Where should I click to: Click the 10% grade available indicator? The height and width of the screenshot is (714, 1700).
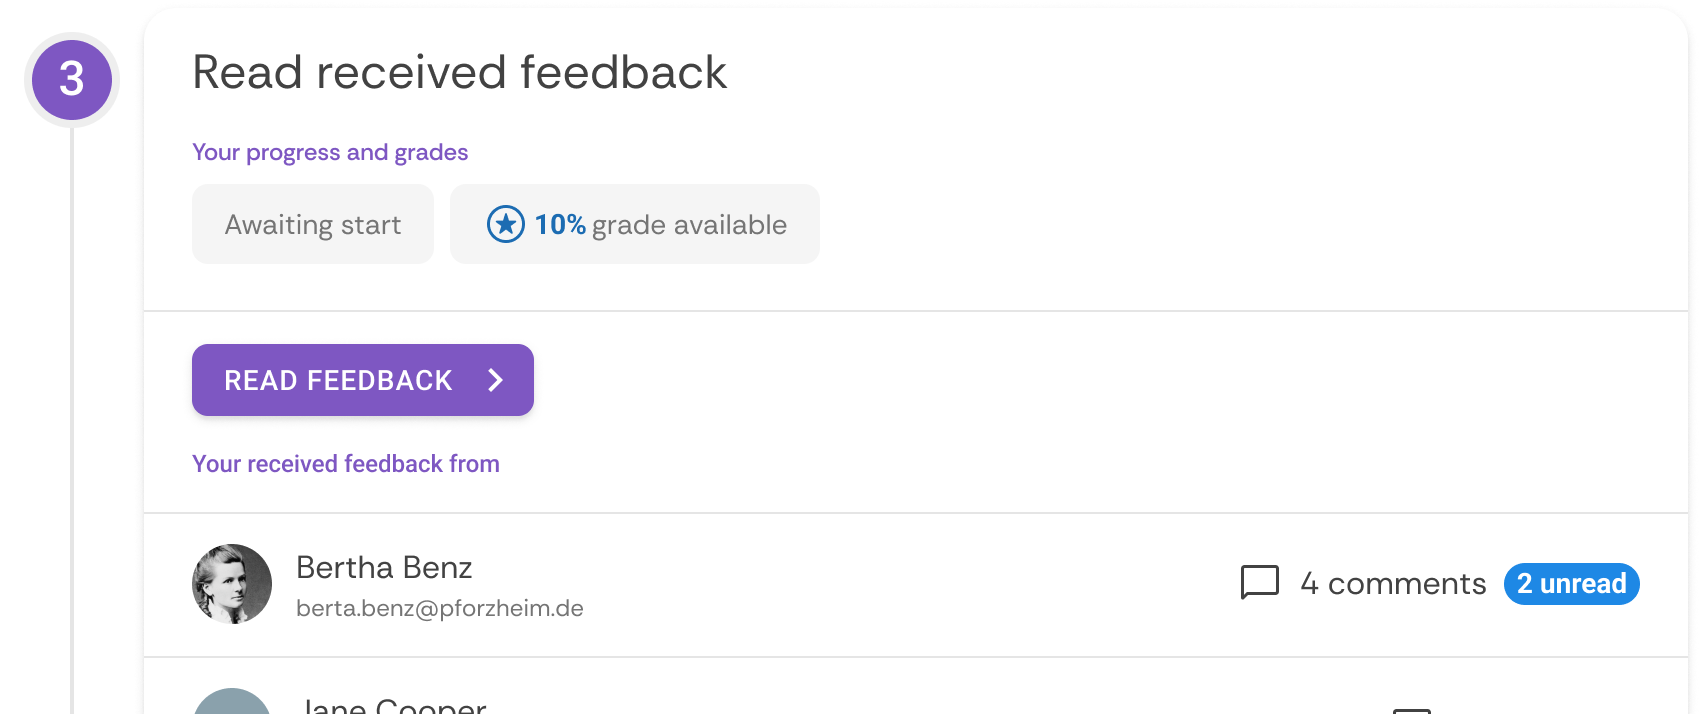coord(634,224)
